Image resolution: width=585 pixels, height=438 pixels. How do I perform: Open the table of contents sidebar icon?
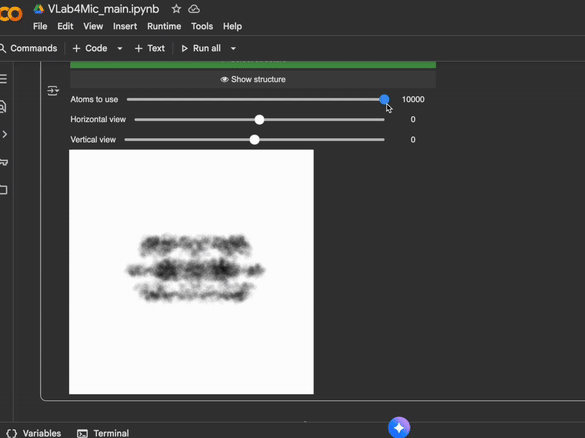[x=3, y=79]
